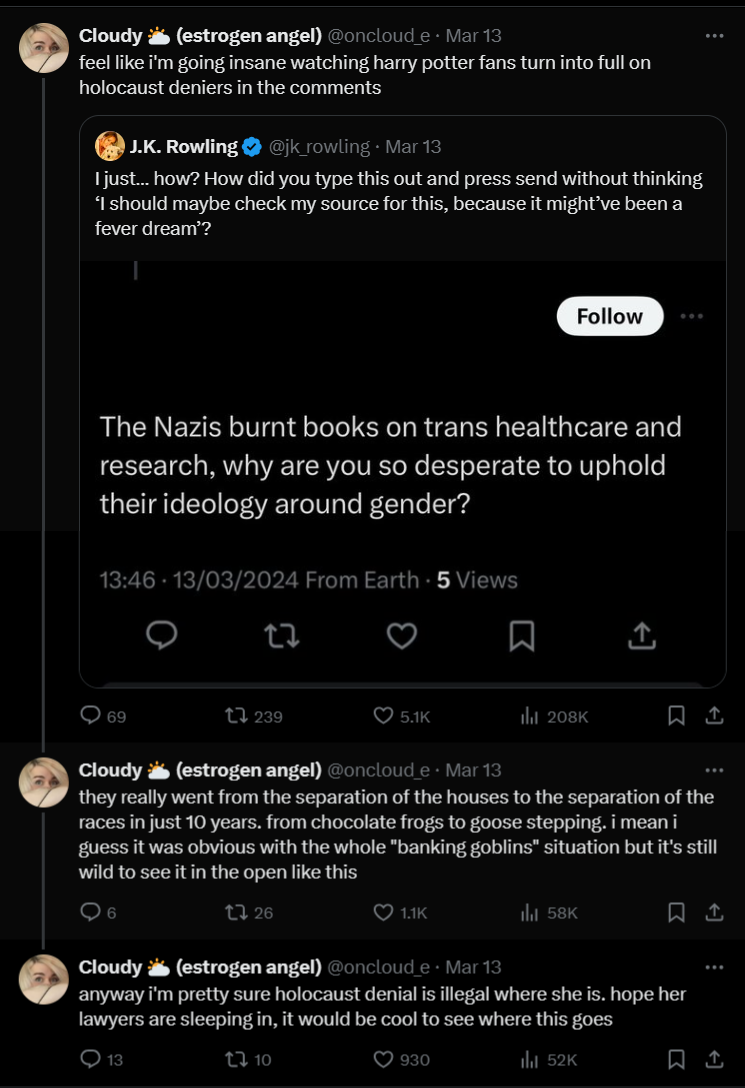Image resolution: width=745 pixels, height=1088 pixels.
Task: View analytics of tweet with 208K views
Action: point(530,716)
